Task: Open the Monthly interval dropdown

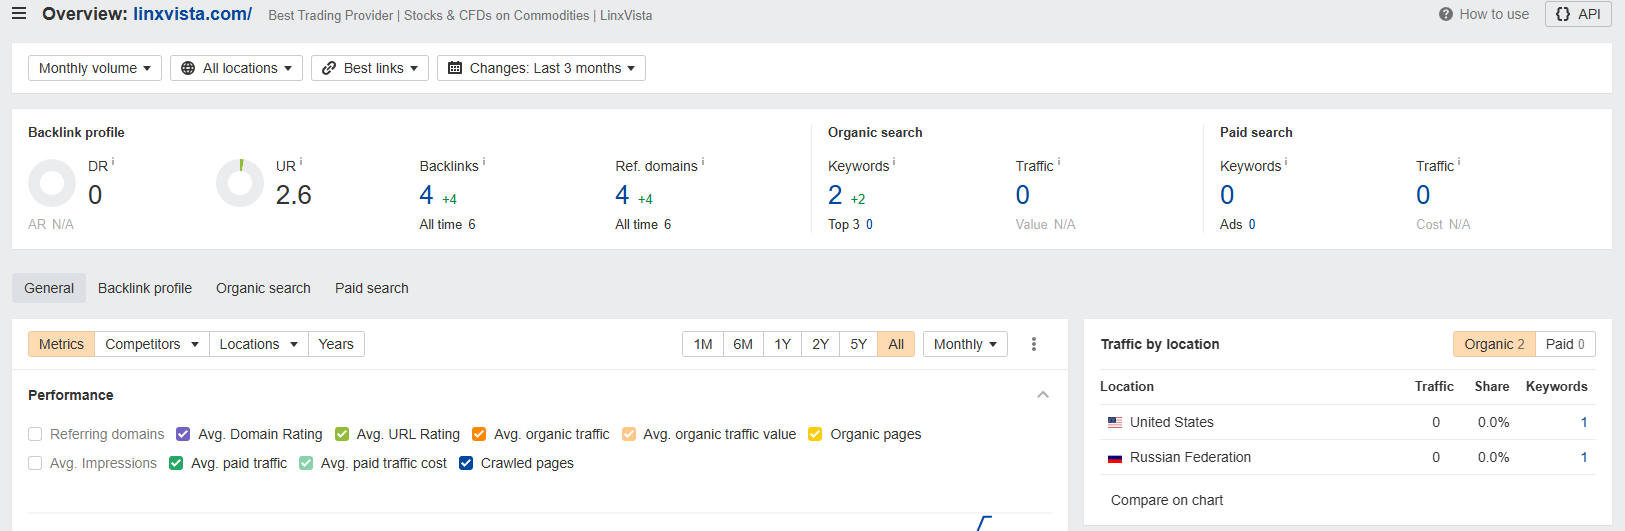Action: tap(965, 344)
